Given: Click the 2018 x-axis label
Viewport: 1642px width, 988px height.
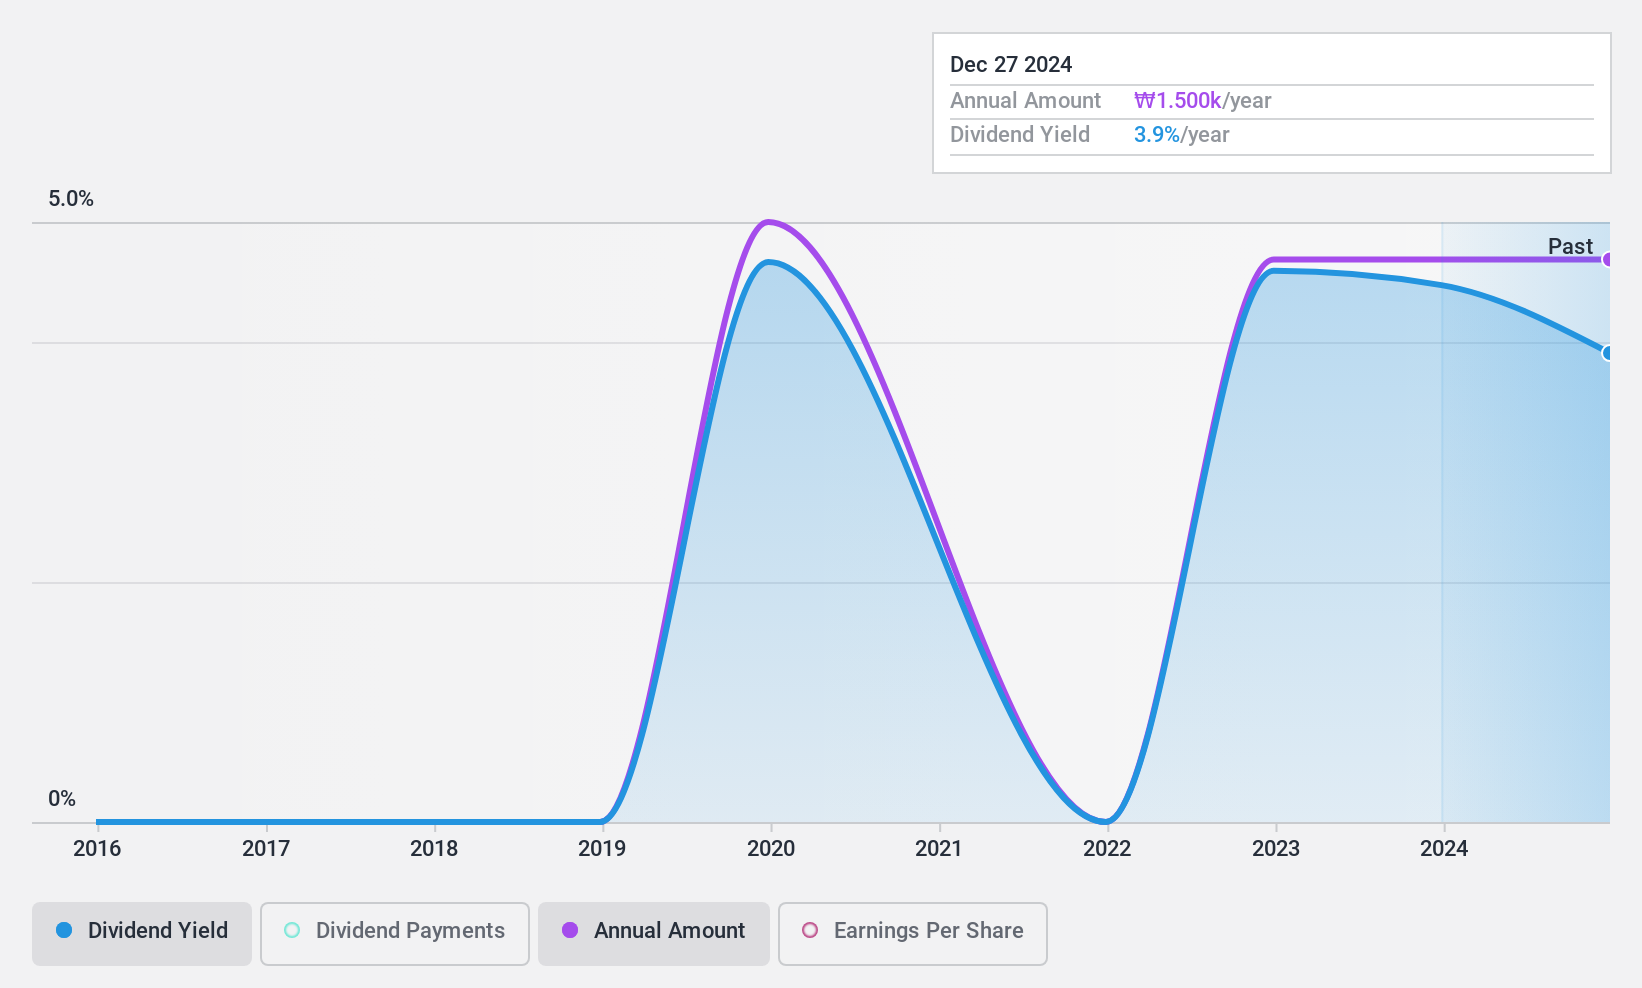Looking at the screenshot, I should click(x=434, y=849).
